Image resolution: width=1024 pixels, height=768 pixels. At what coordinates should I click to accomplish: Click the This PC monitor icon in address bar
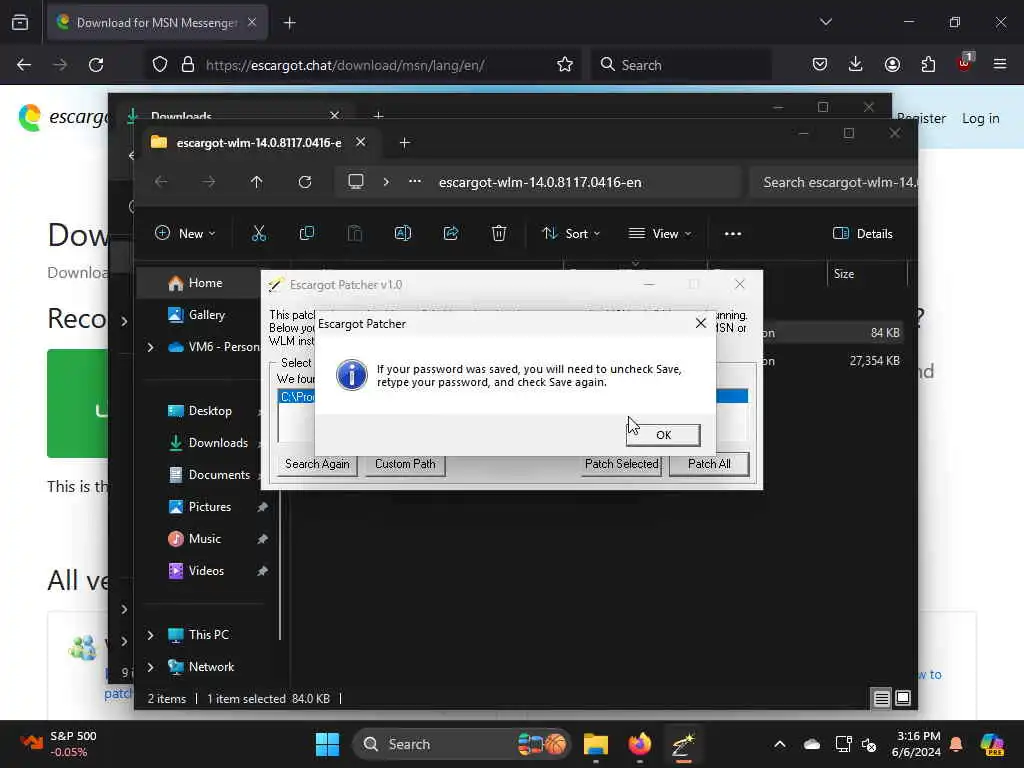click(x=356, y=182)
